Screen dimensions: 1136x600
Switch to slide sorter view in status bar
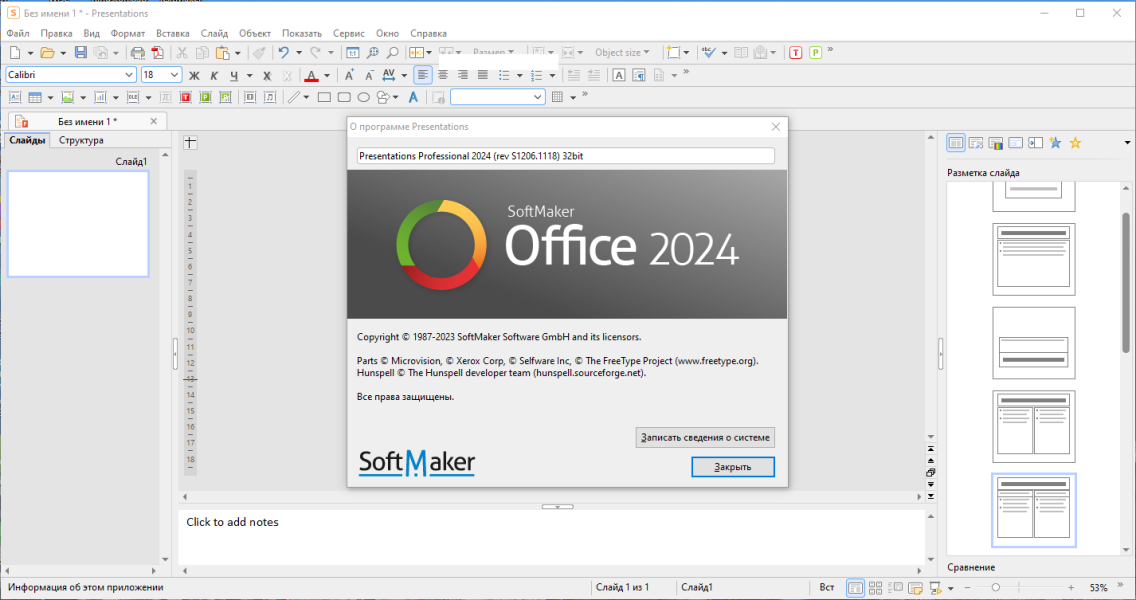(x=875, y=588)
